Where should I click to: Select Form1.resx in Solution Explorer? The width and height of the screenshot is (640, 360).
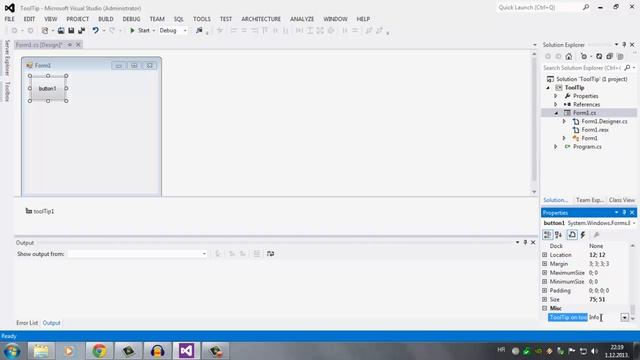[595, 130]
